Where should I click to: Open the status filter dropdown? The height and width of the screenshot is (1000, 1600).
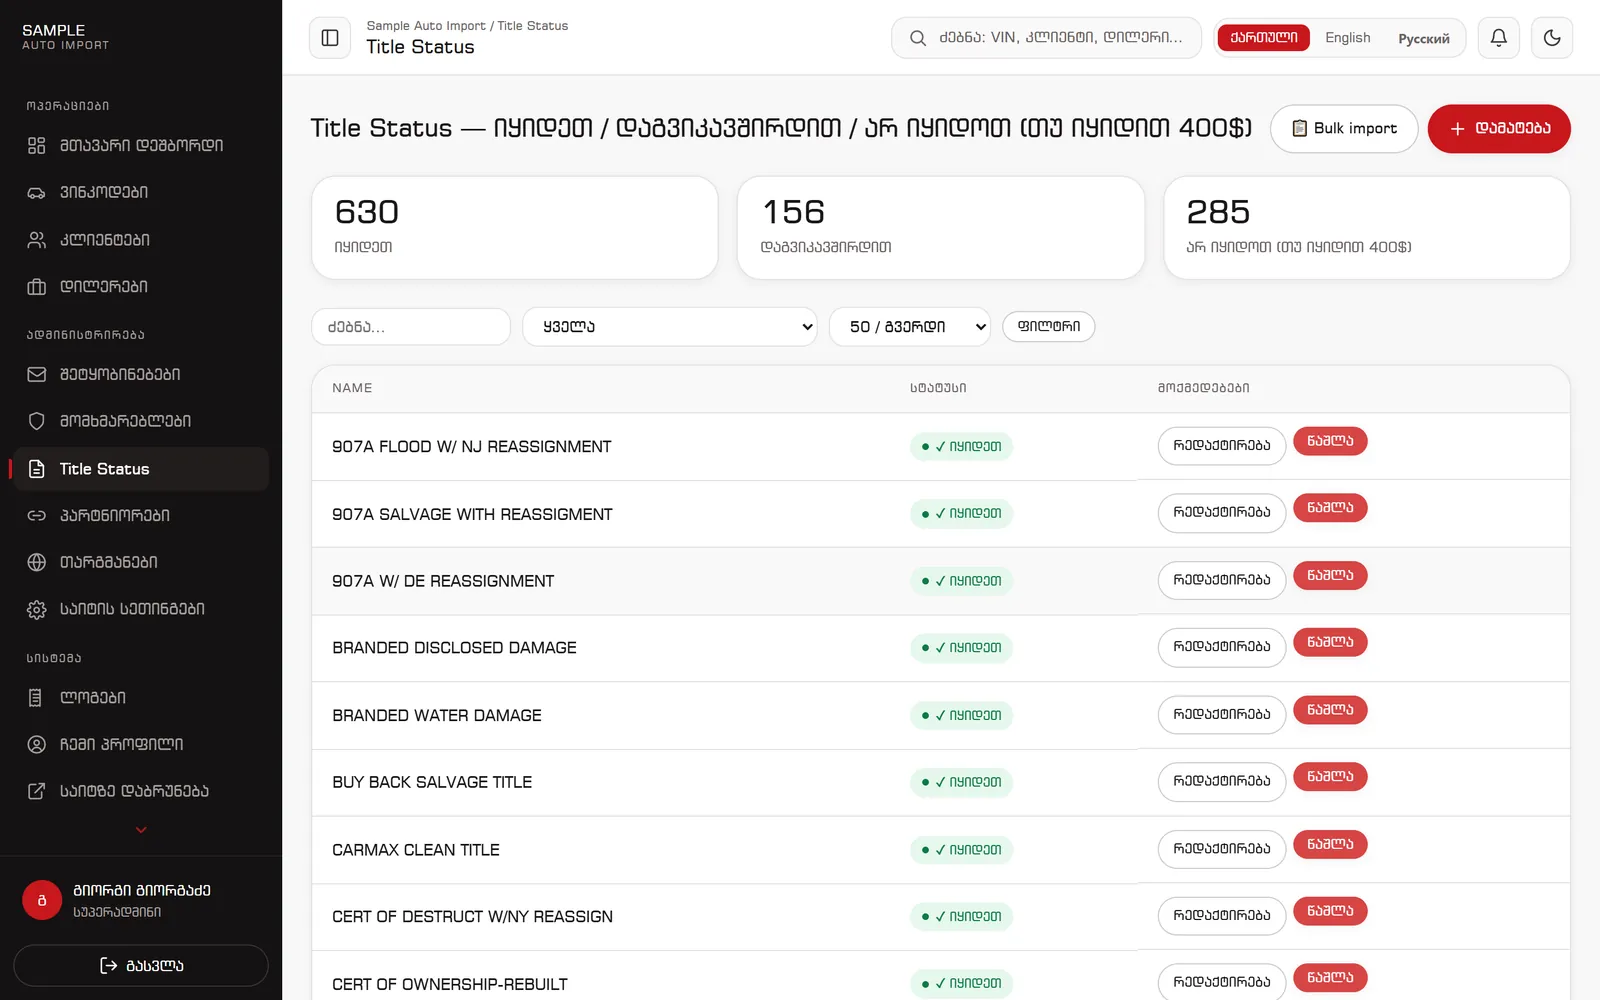[x=670, y=327]
